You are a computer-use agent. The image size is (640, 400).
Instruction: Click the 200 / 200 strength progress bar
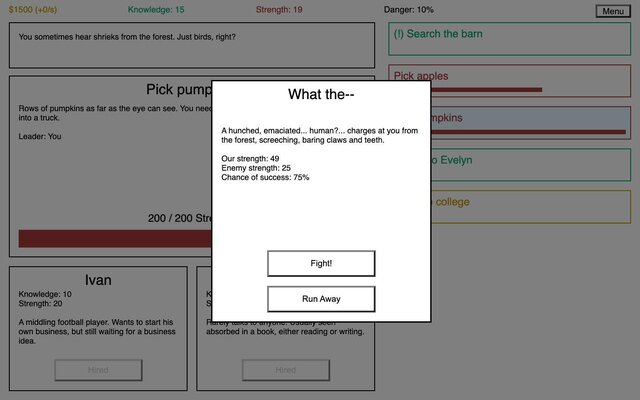(x=115, y=239)
